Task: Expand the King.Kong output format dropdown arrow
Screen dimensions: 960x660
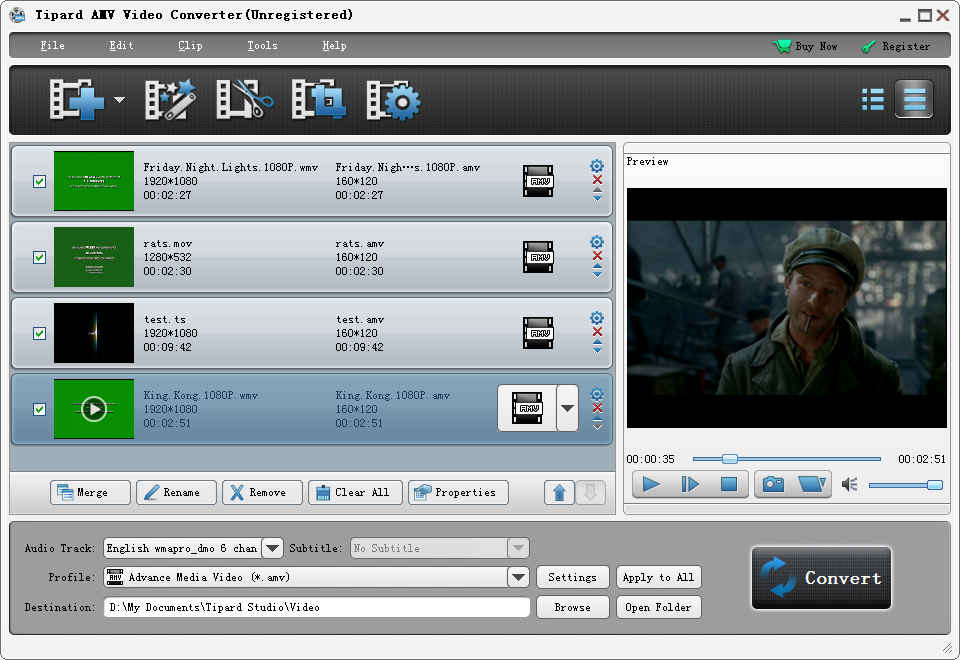Action: click(567, 408)
